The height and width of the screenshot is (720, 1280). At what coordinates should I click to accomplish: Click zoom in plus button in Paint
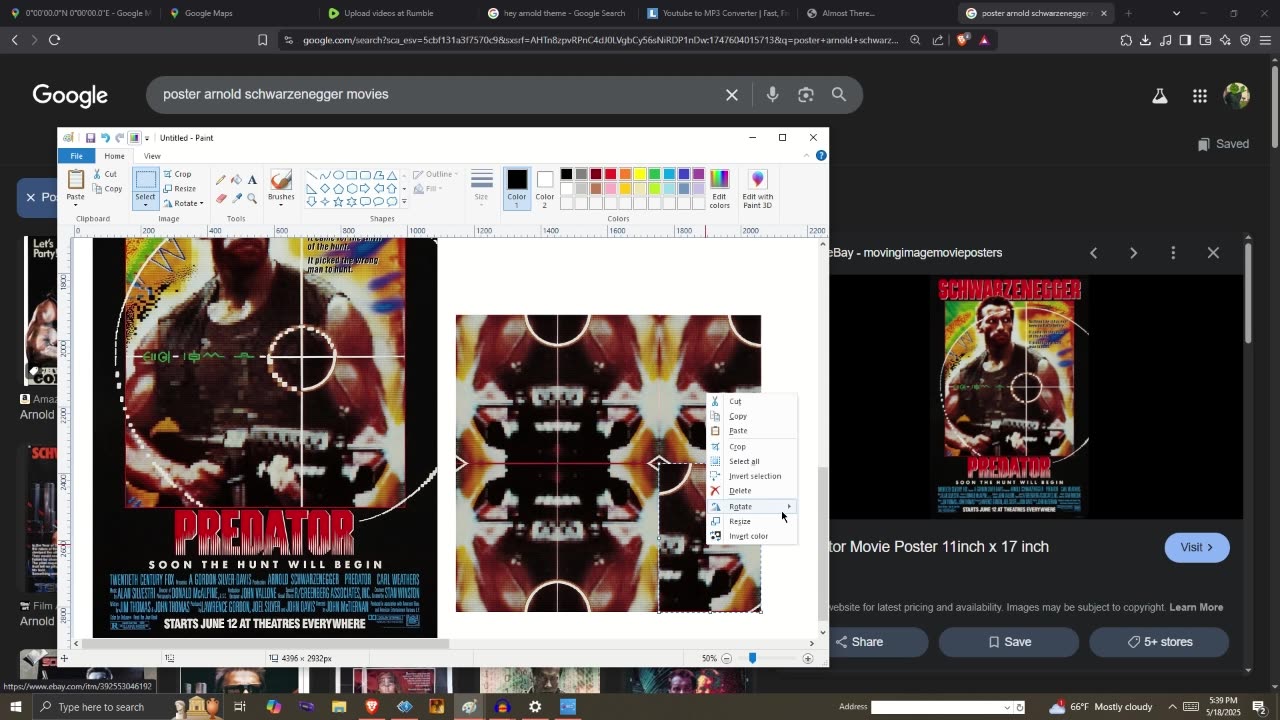[x=808, y=658]
